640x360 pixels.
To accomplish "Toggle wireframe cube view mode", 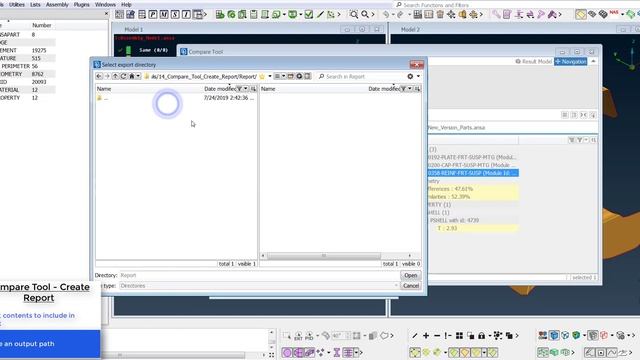I will click(x=565, y=336).
